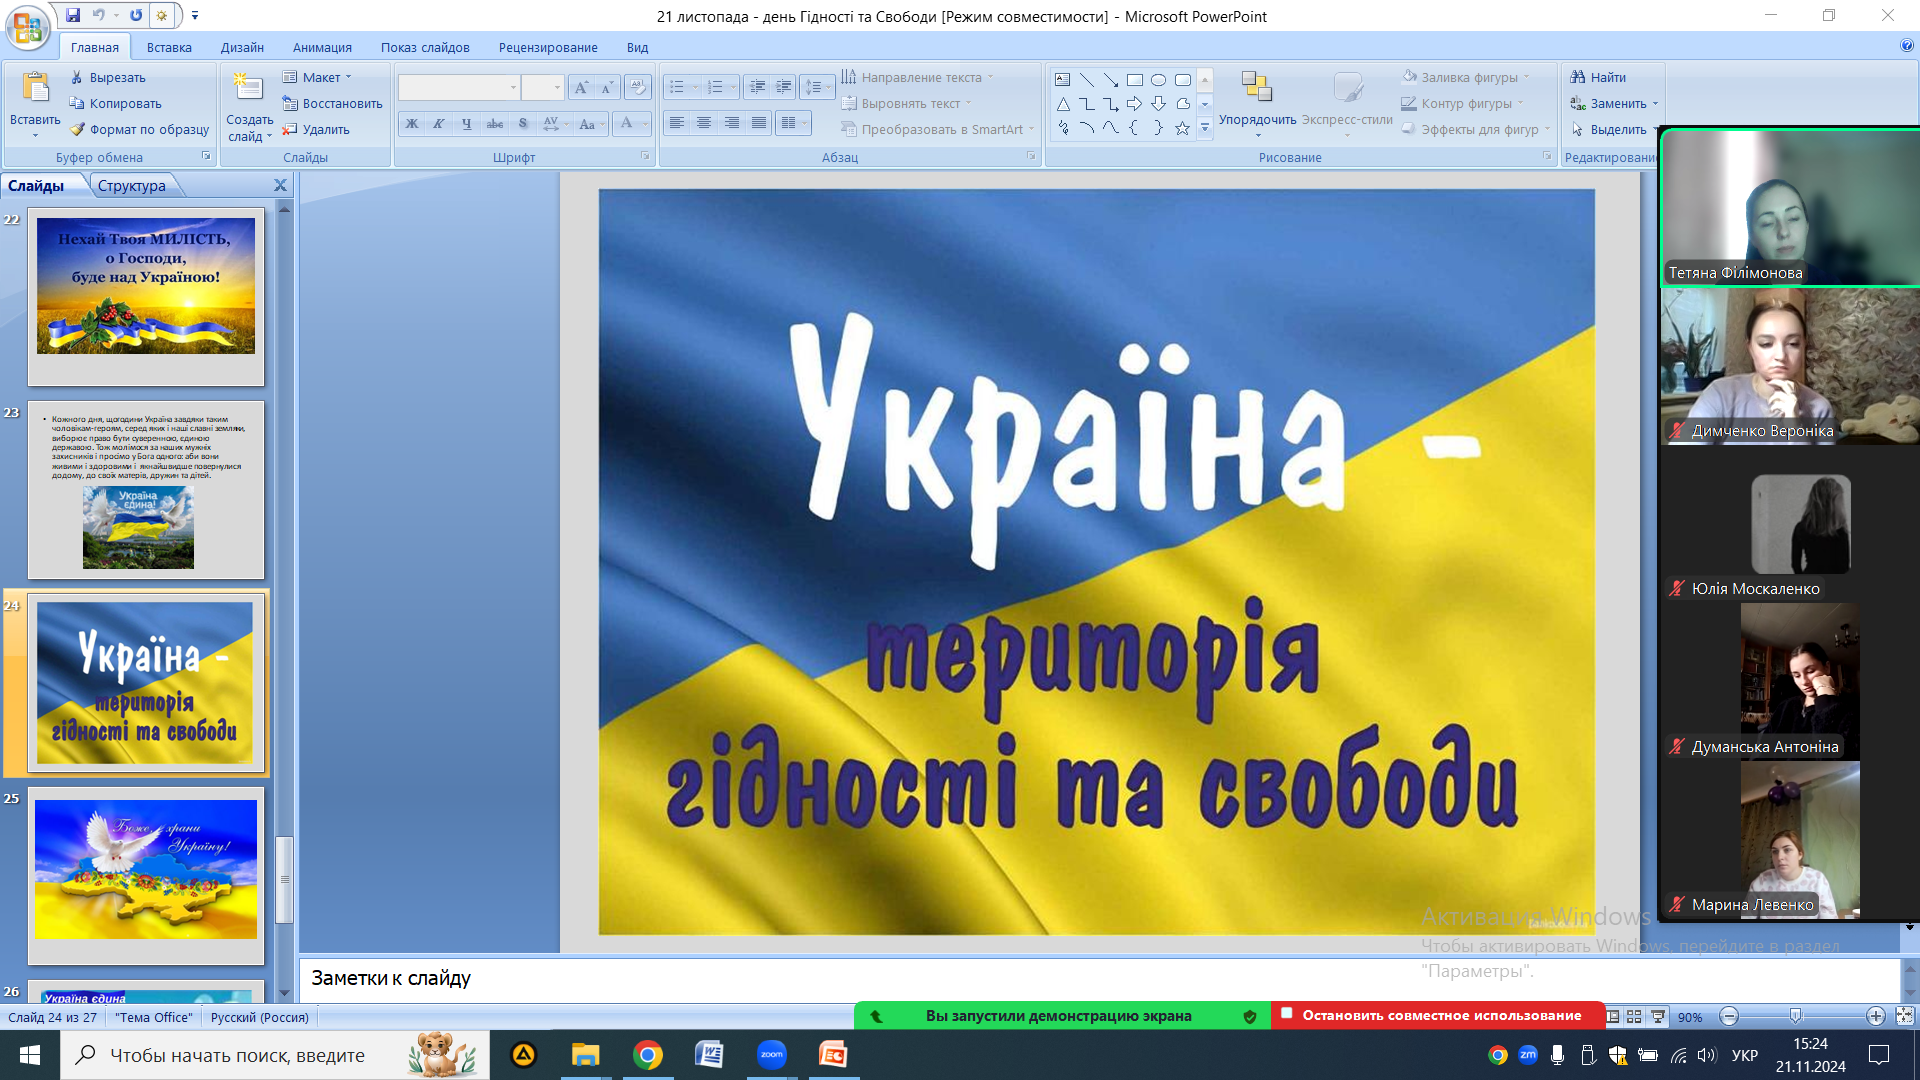Click slideshow view icon in status bar
Viewport: 1920px width, 1080px height.
[x=1658, y=1016]
